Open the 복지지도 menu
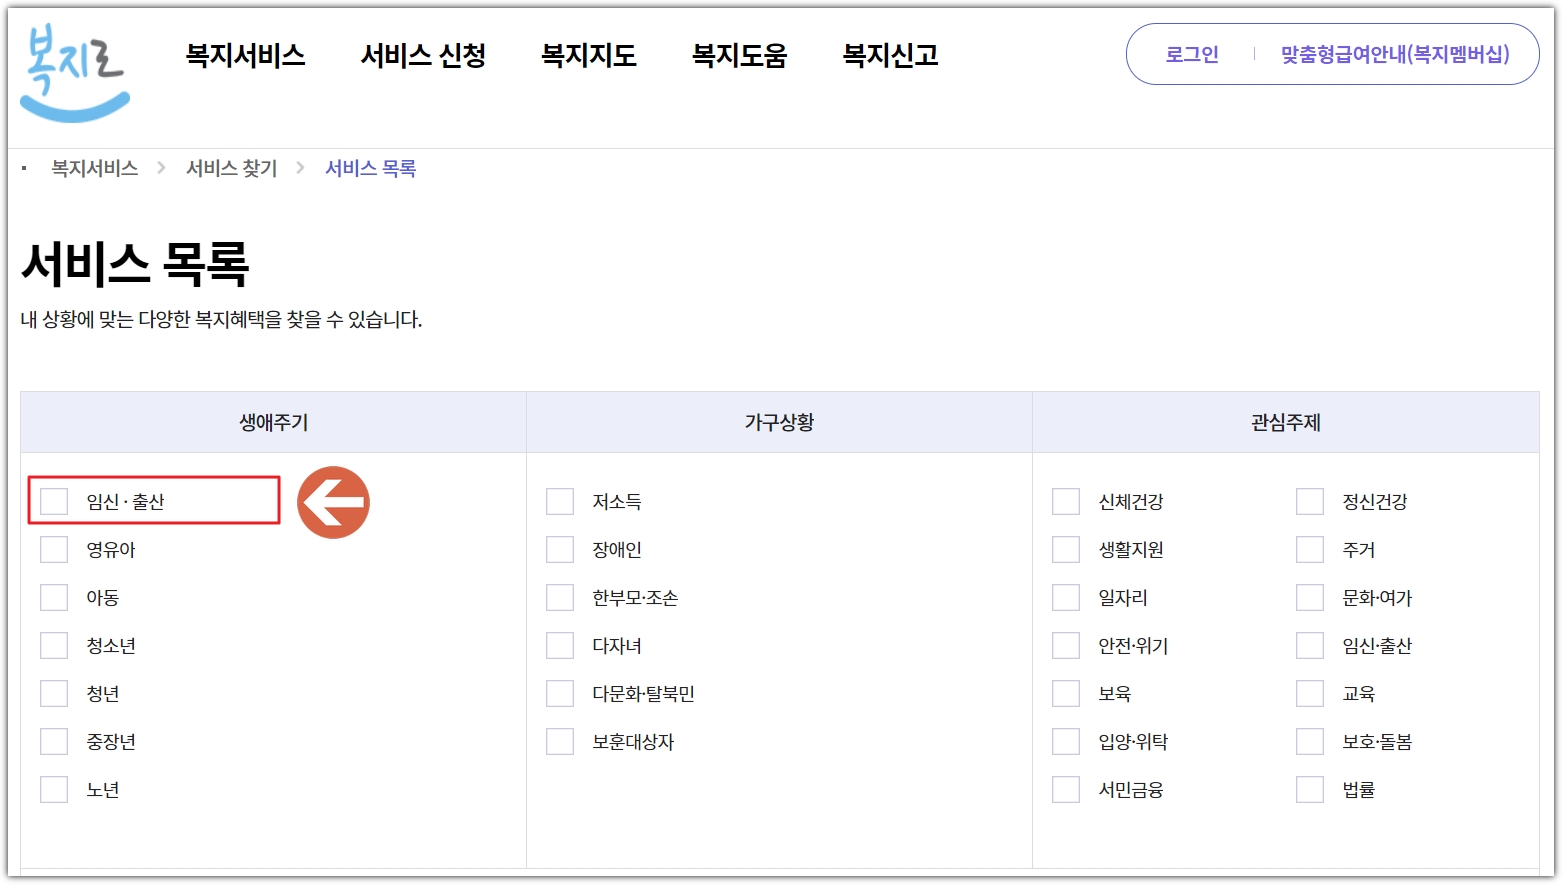 pyautogui.click(x=588, y=57)
